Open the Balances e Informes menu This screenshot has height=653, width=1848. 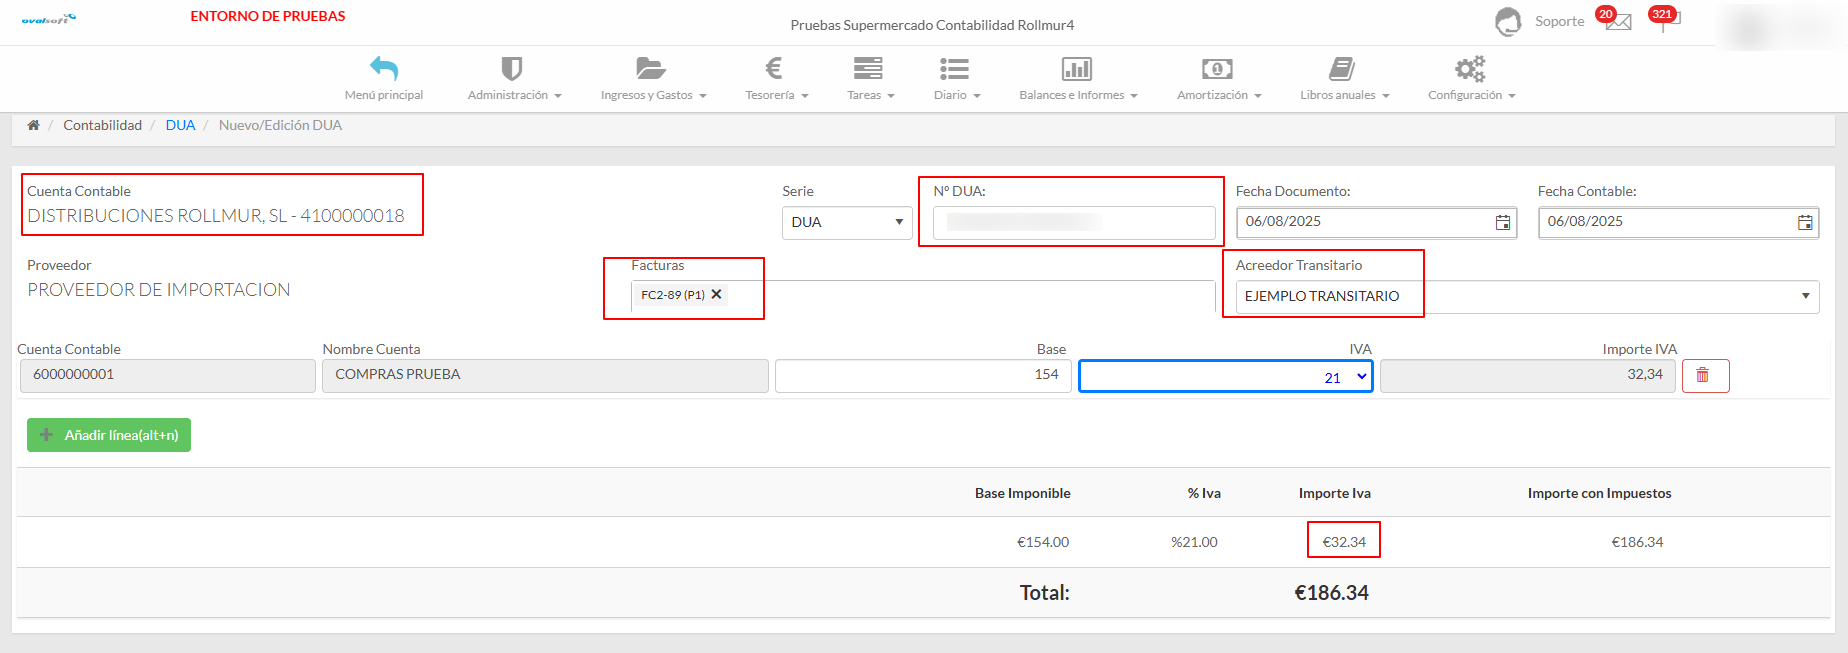tap(1077, 79)
